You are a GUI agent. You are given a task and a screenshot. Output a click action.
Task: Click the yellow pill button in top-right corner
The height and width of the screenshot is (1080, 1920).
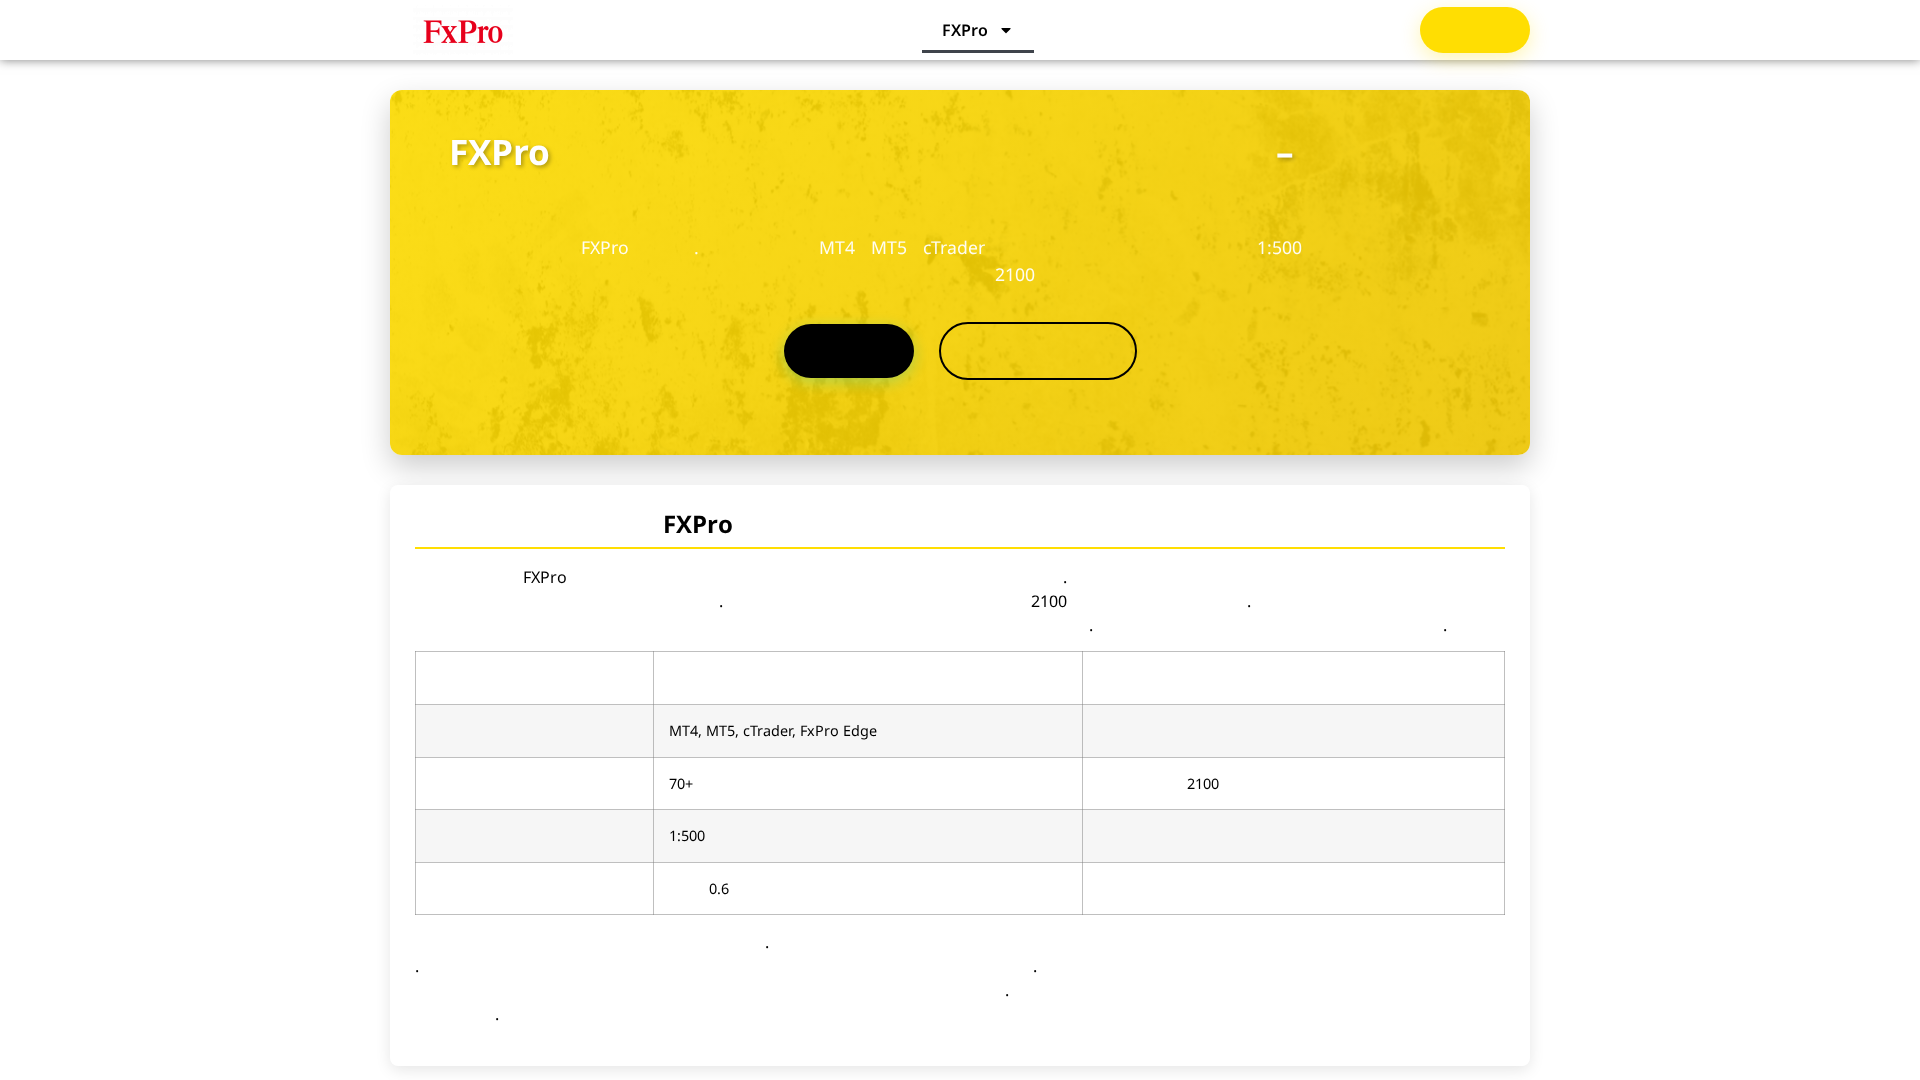pos(1473,30)
